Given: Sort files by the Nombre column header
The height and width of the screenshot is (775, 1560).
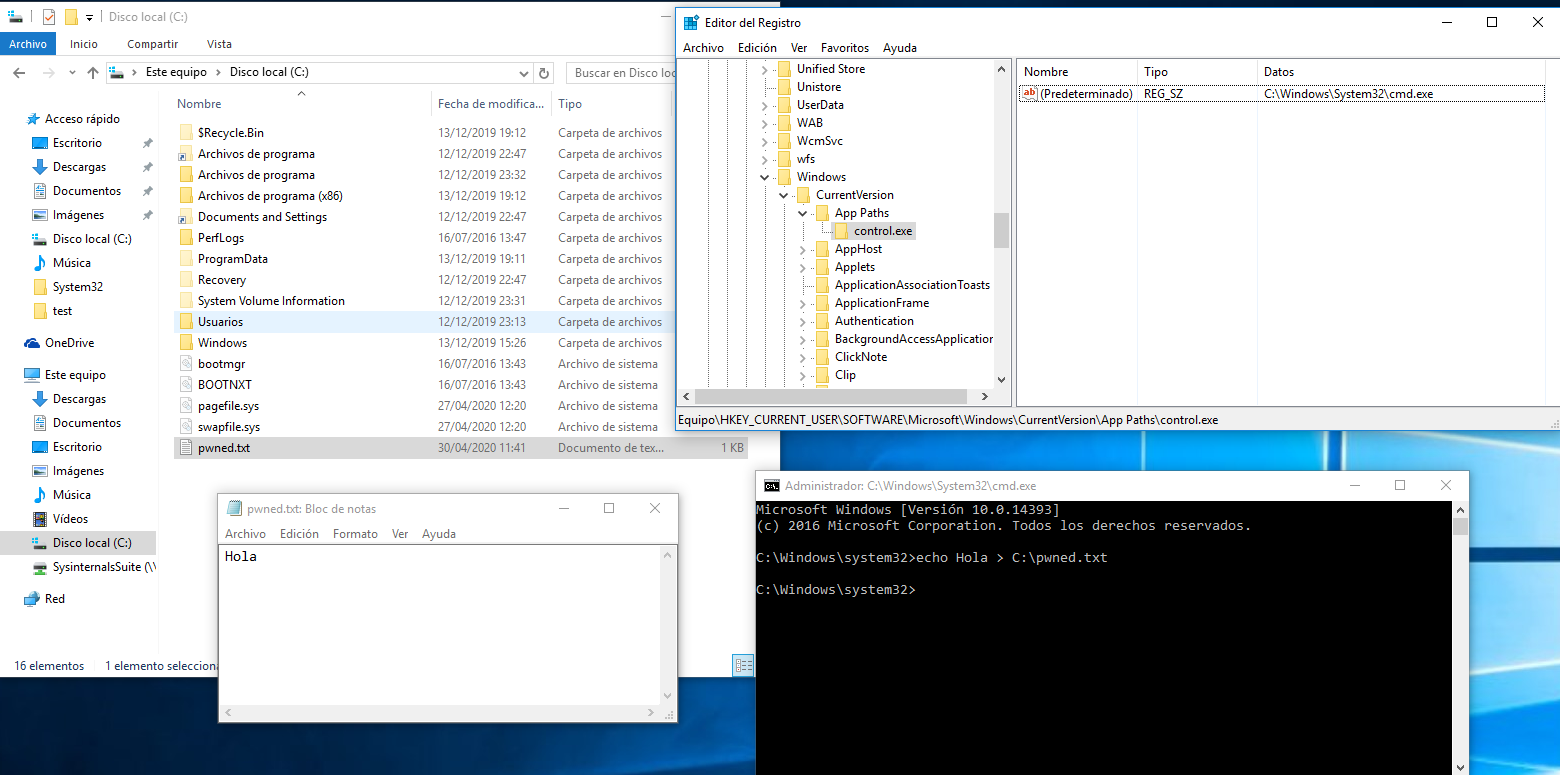Looking at the screenshot, I should [x=199, y=104].
